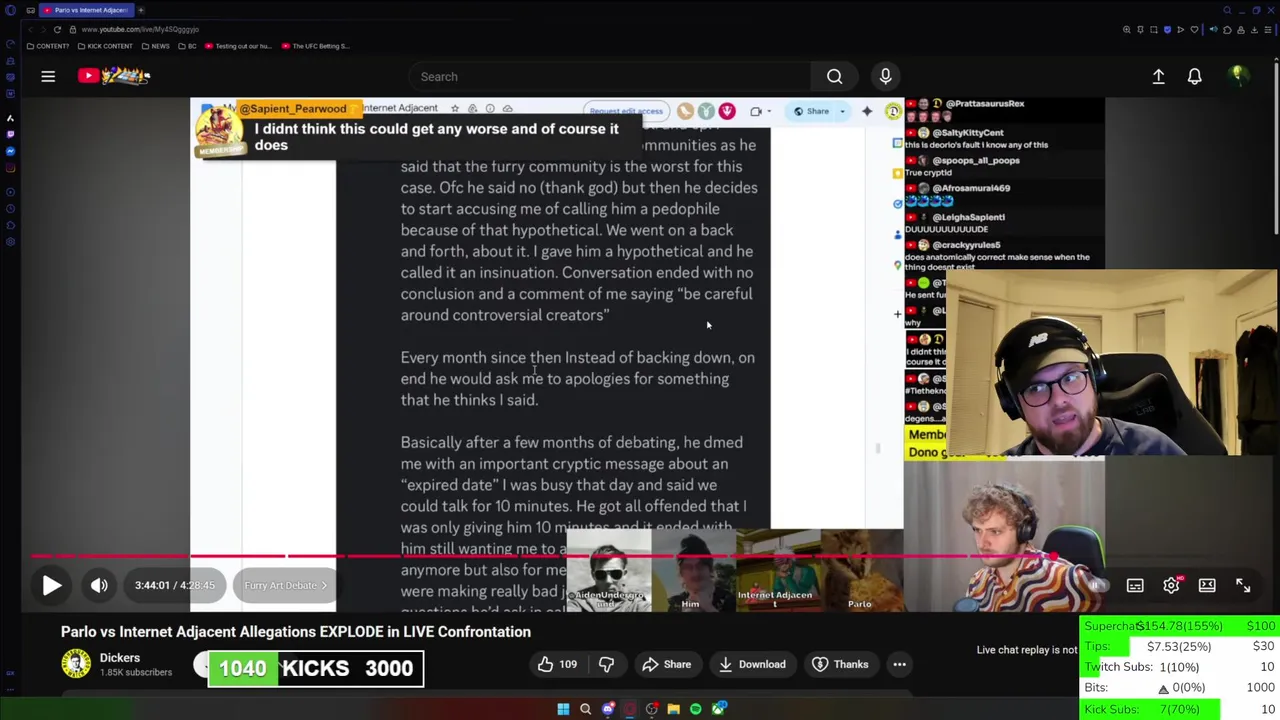Viewport: 1280px width, 720px height.
Task: Dislike the video
Action: pos(606,664)
